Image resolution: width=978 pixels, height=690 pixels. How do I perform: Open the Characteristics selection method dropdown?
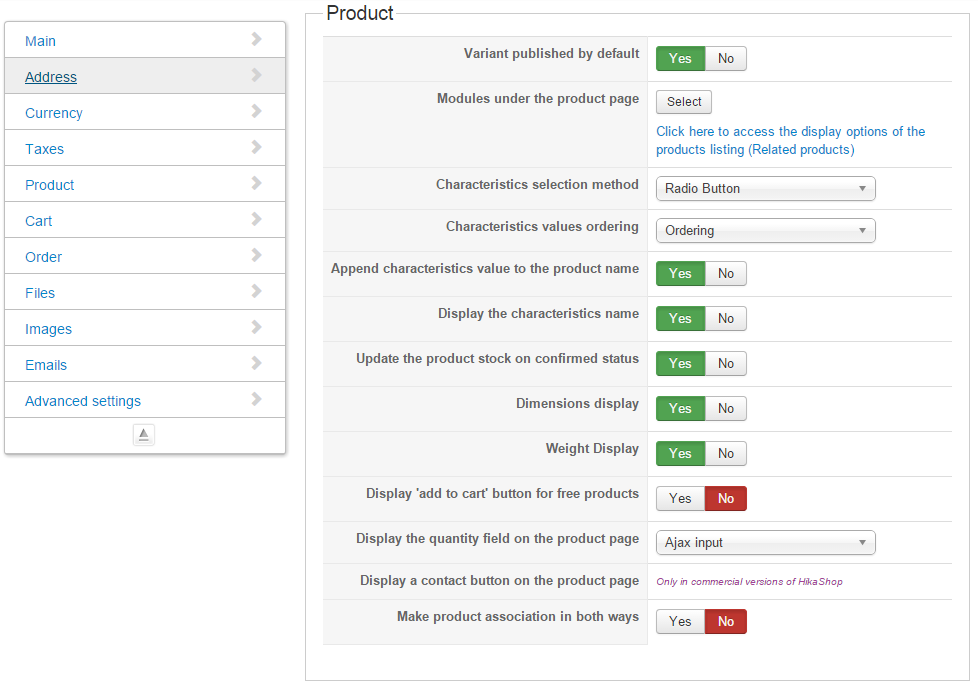(x=765, y=189)
